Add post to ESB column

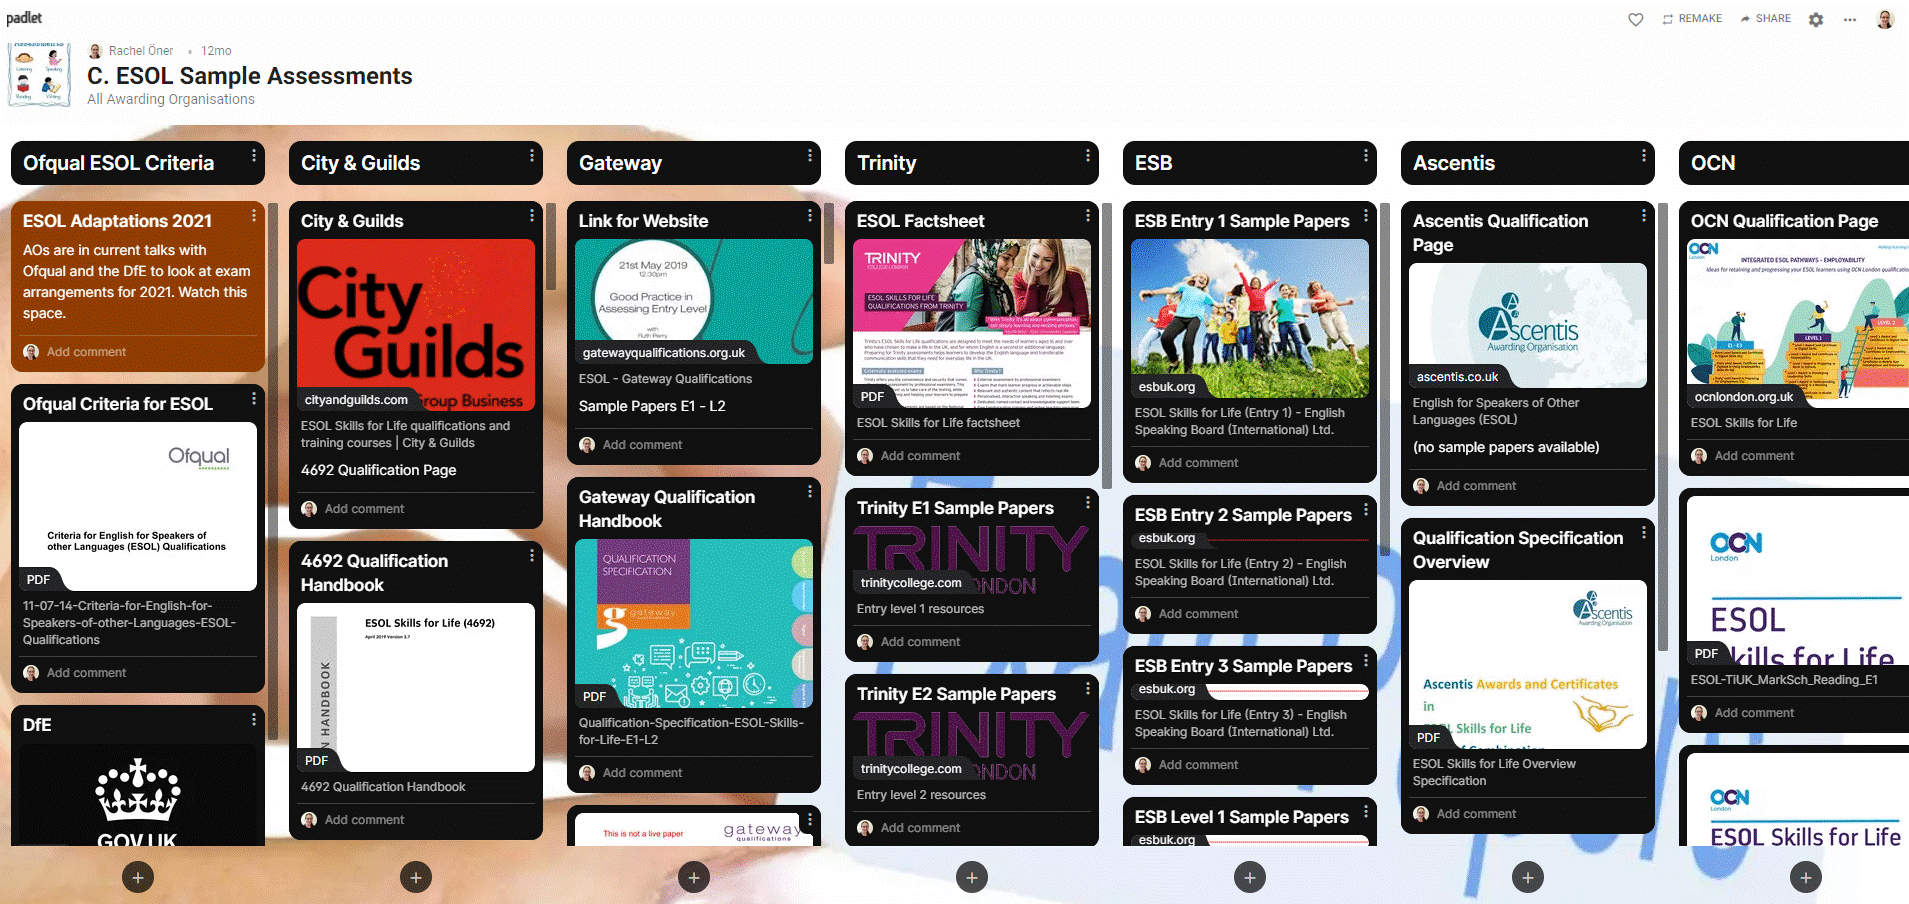[x=1250, y=877]
